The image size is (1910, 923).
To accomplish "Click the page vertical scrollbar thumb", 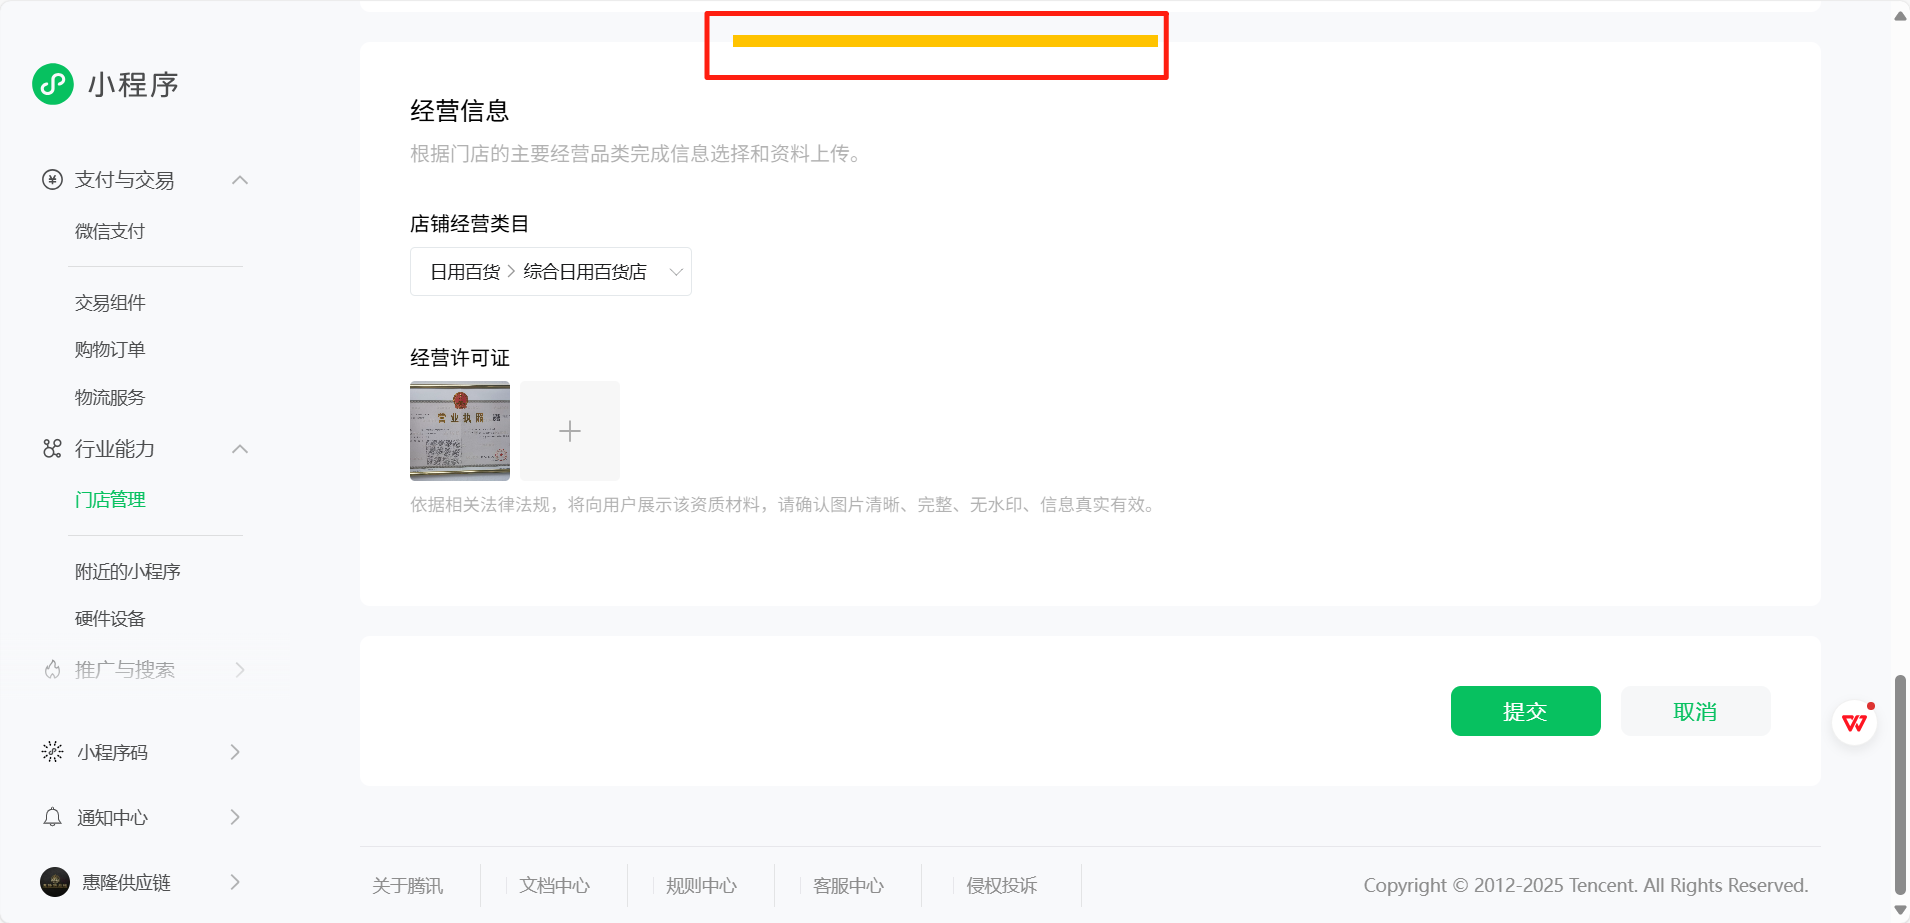I will (1900, 785).
